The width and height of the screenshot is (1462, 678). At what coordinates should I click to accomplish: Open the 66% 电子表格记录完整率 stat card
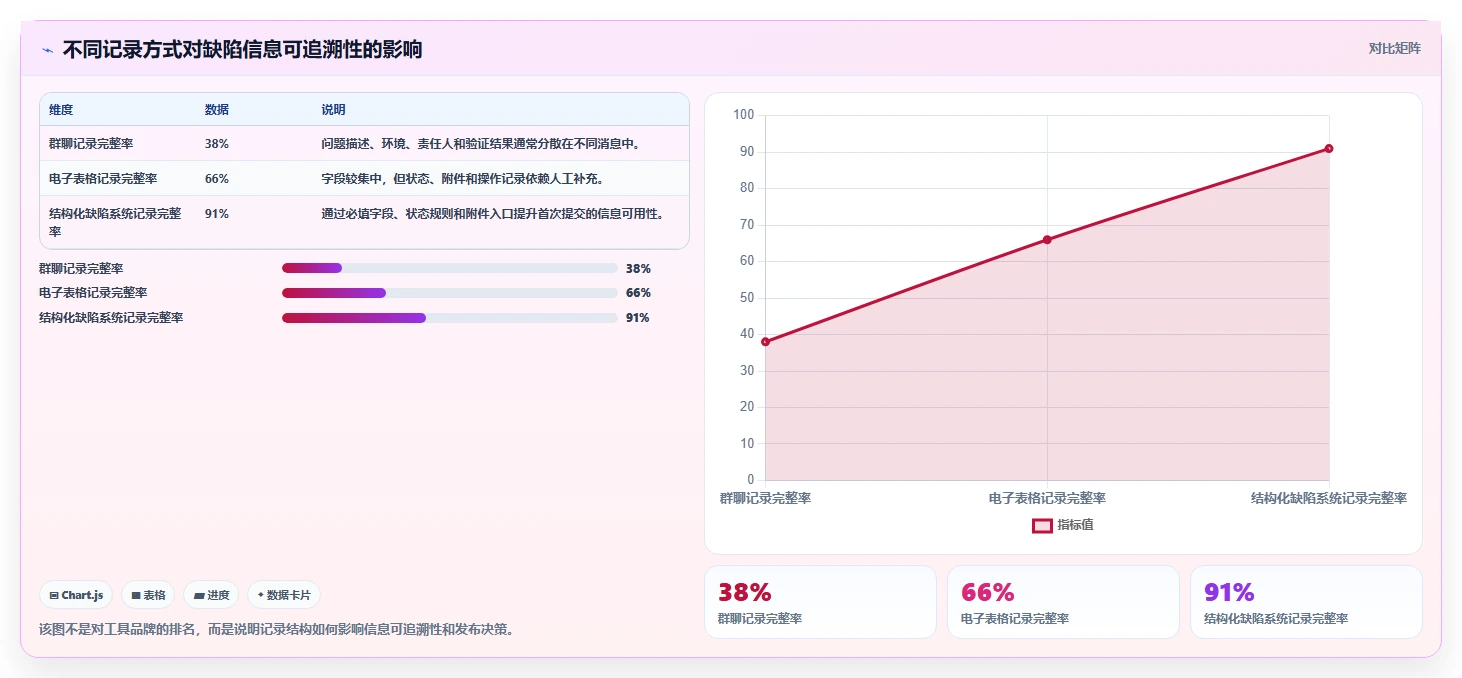[x=1063, y=602]
